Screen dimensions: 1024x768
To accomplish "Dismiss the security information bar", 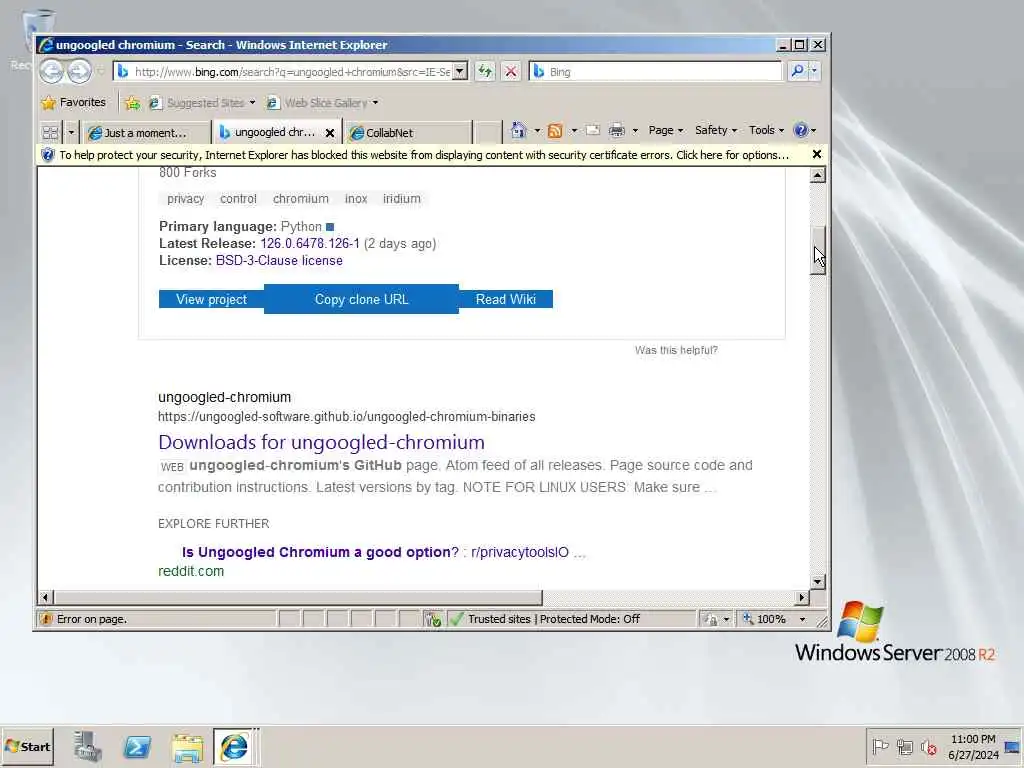I will point(816,154).
